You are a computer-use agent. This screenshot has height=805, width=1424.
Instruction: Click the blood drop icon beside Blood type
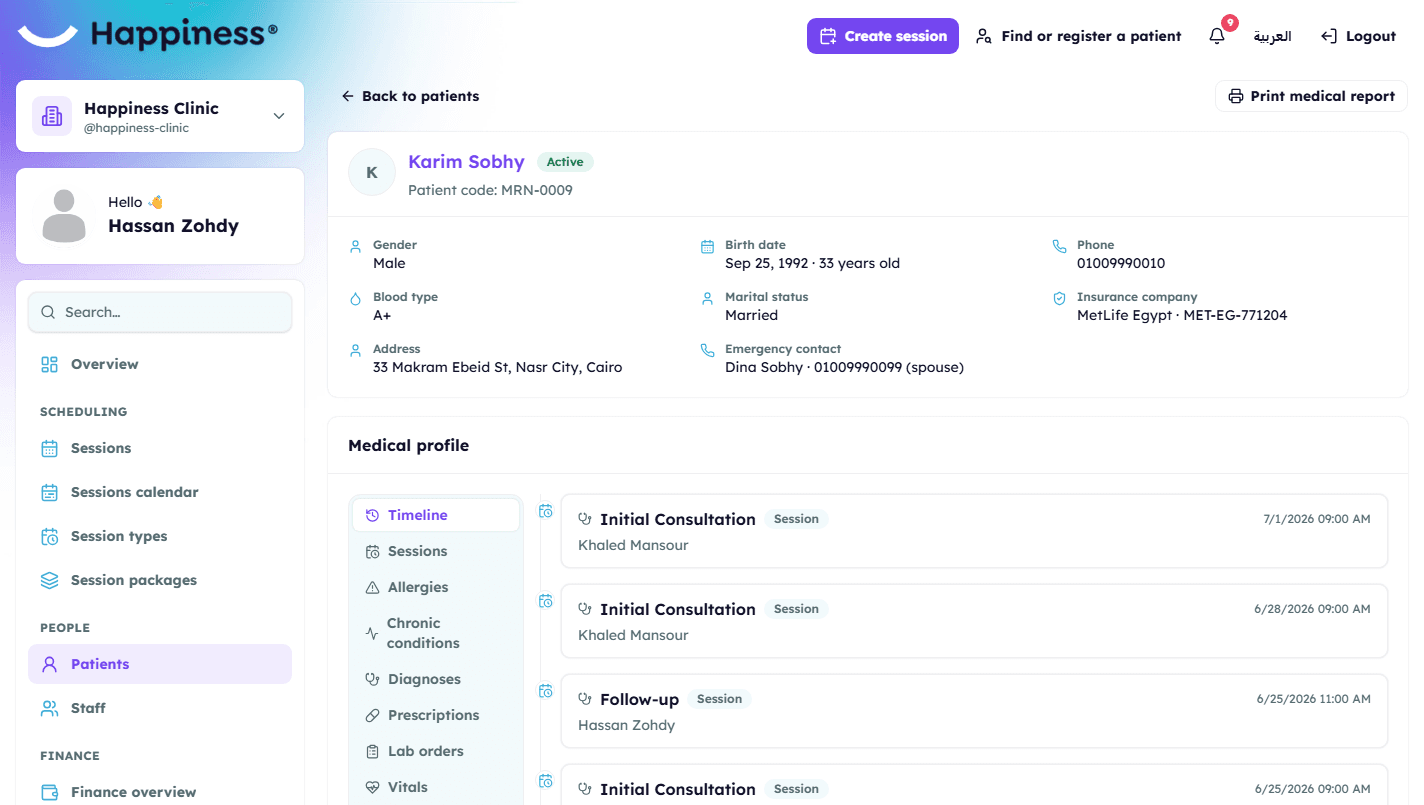(x=355, y=298)
